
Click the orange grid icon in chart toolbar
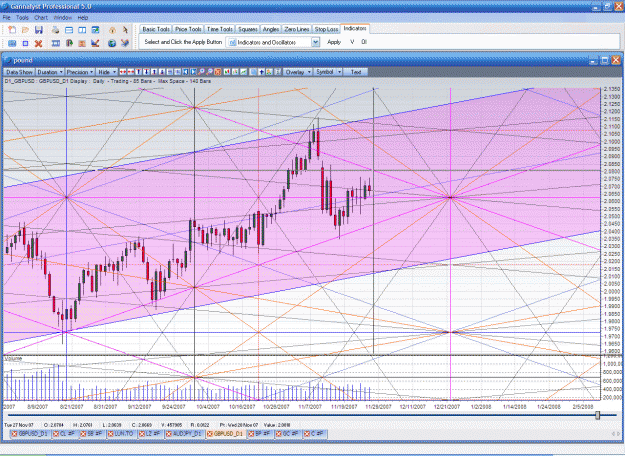point(218,72)
